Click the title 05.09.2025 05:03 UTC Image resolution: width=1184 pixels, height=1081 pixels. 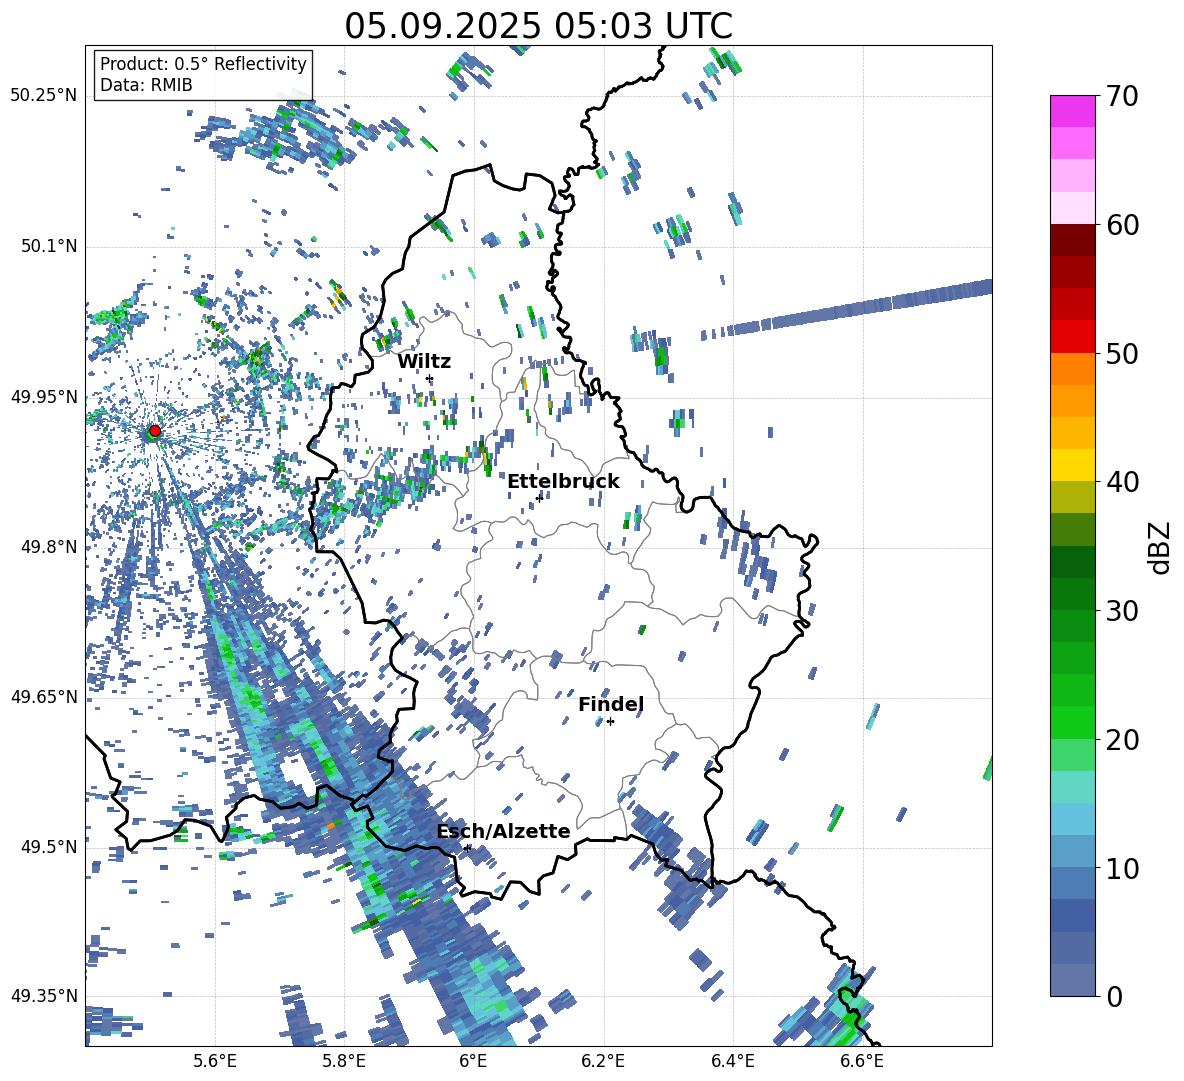538,26
